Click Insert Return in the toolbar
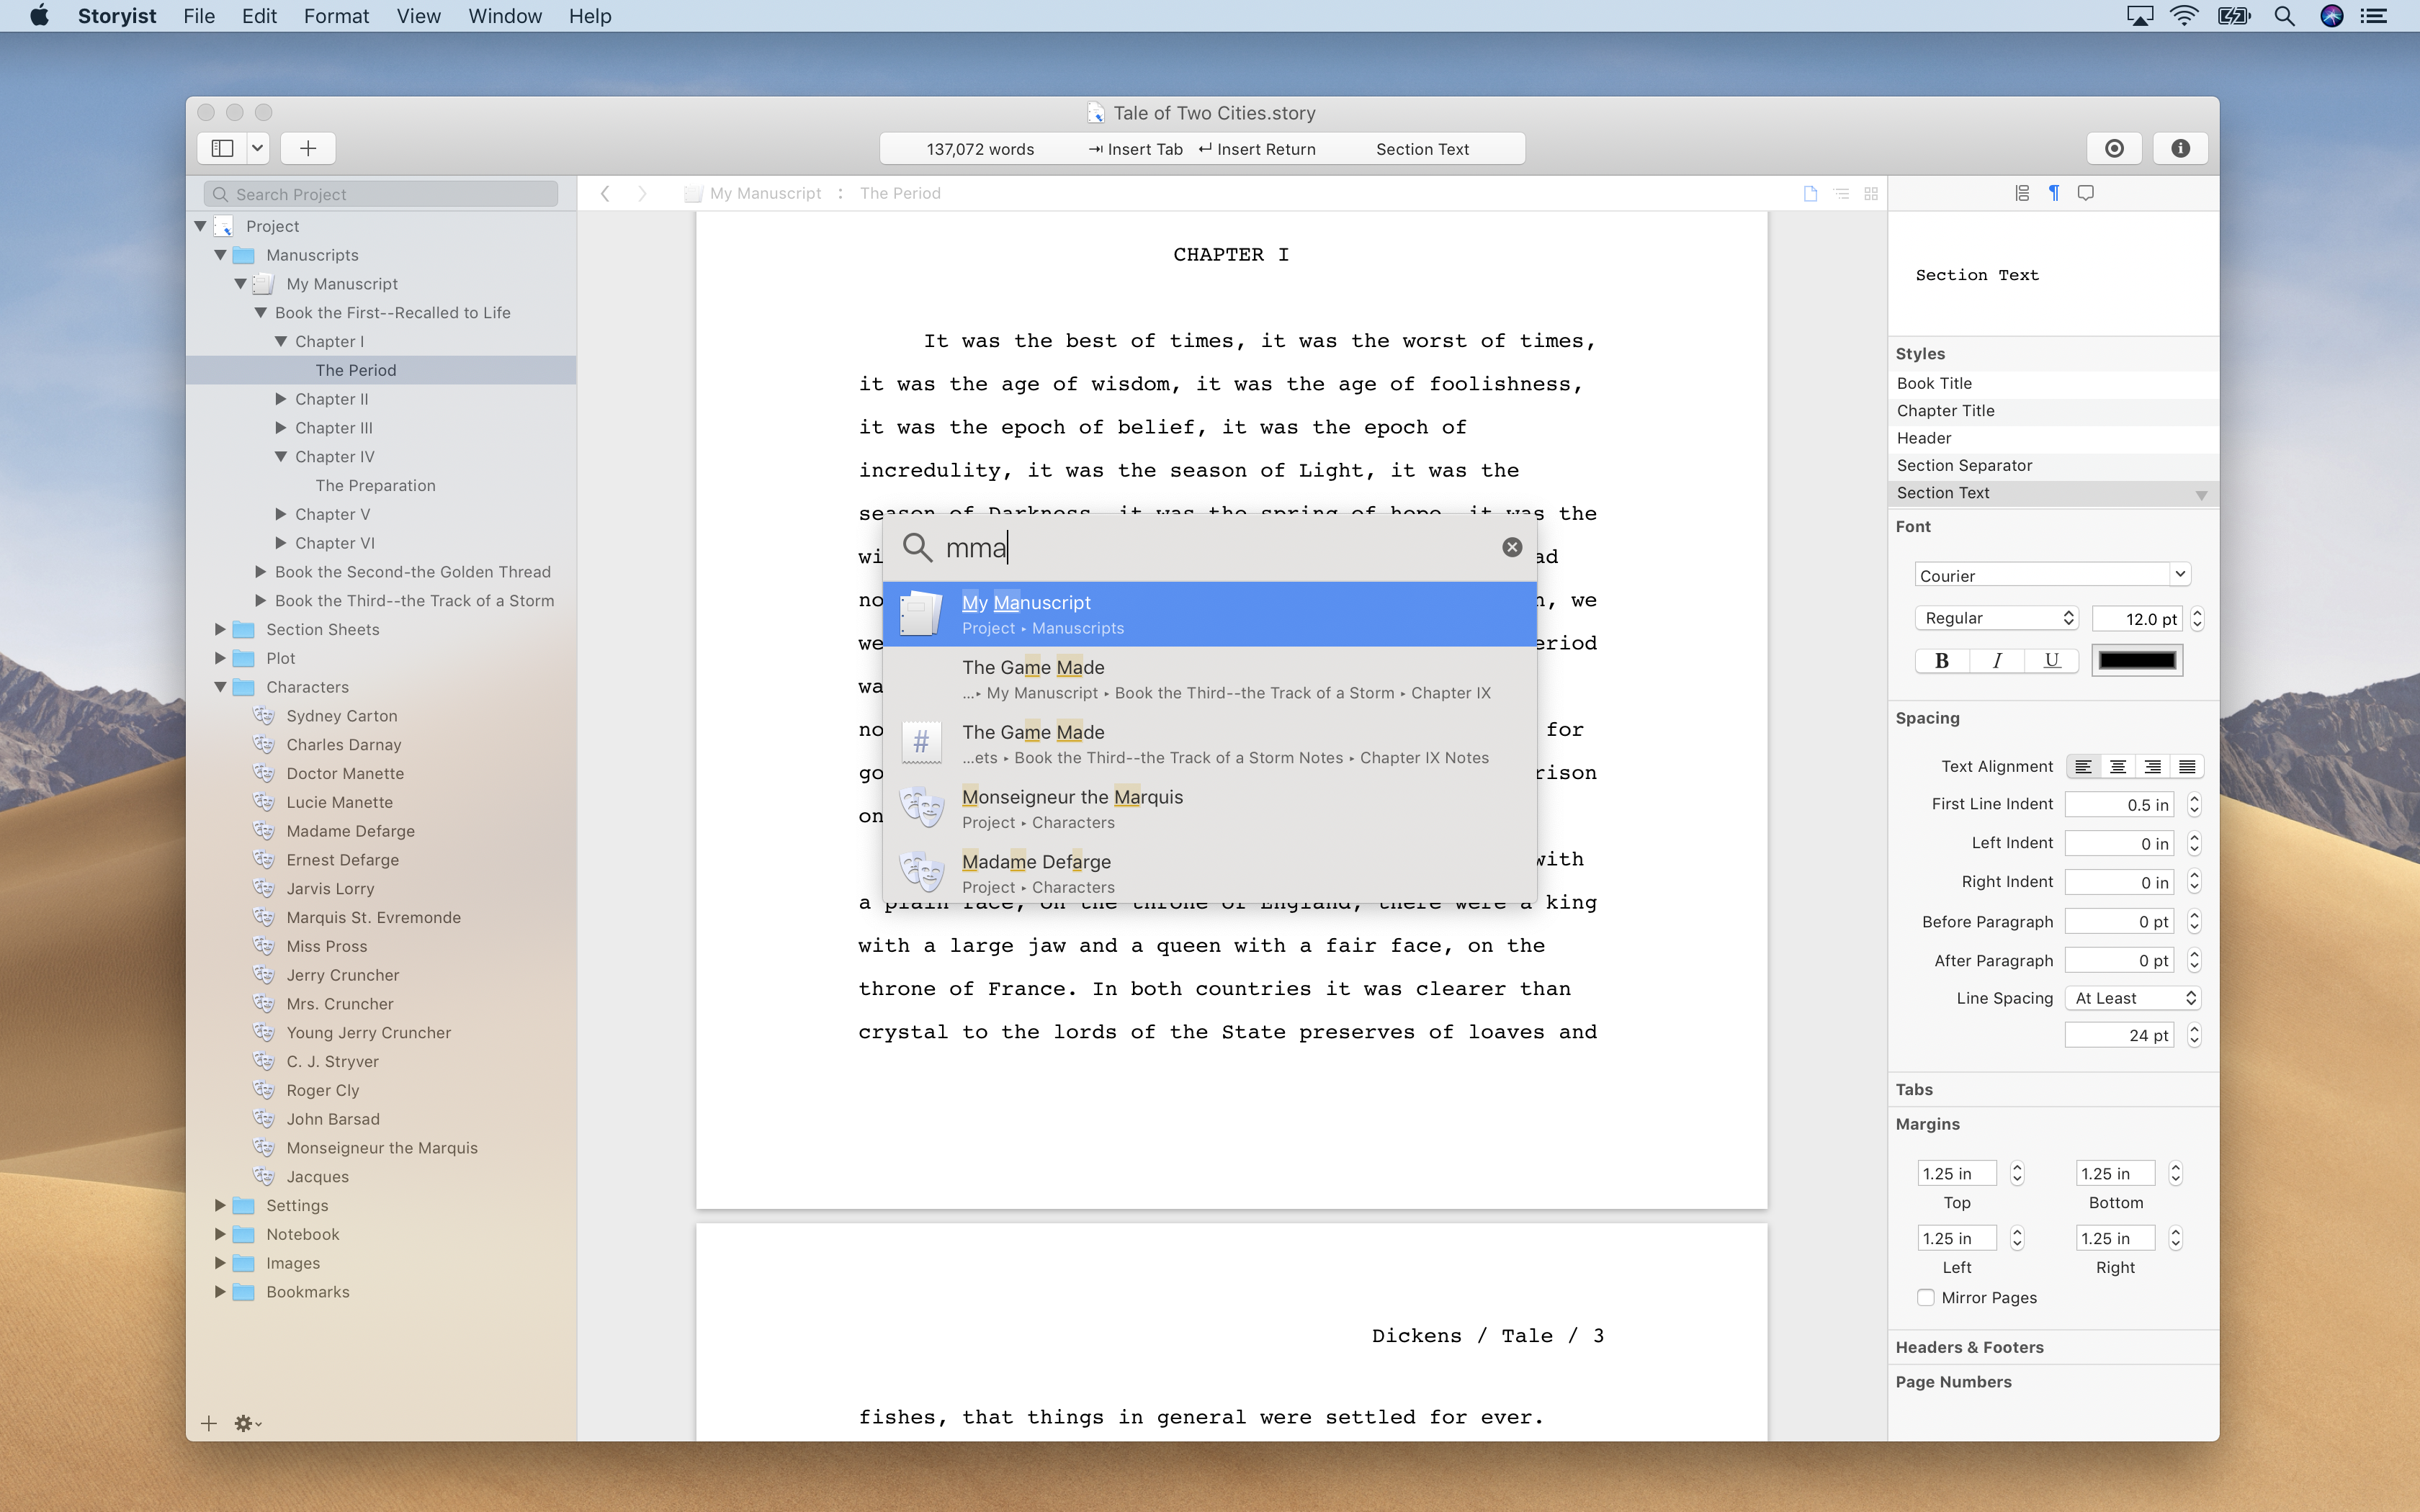Screen dimensions: 2420x1512 pos(1257,149)
